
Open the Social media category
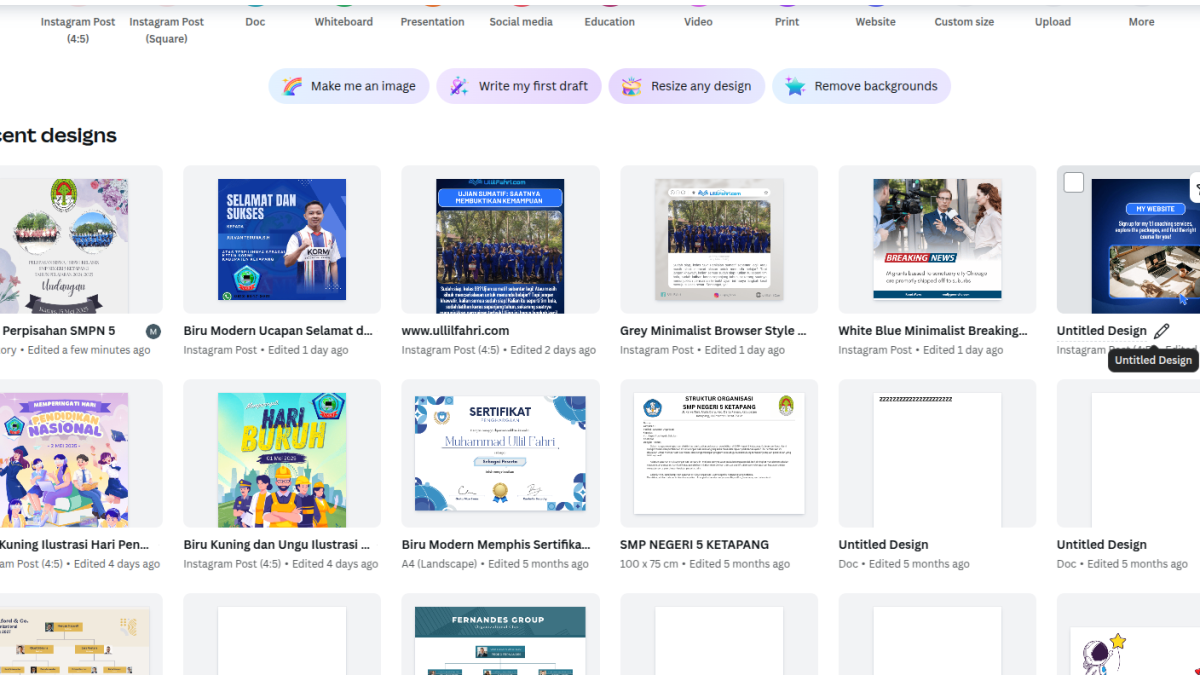click(521, 22)
